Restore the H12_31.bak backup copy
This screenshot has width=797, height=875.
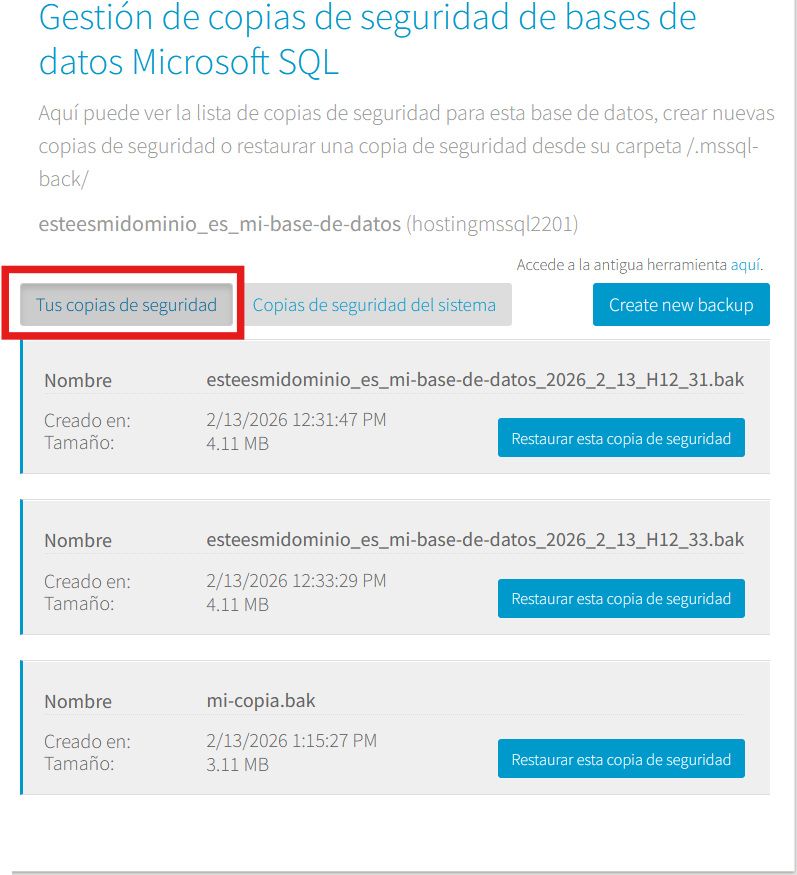click(621, 438)
